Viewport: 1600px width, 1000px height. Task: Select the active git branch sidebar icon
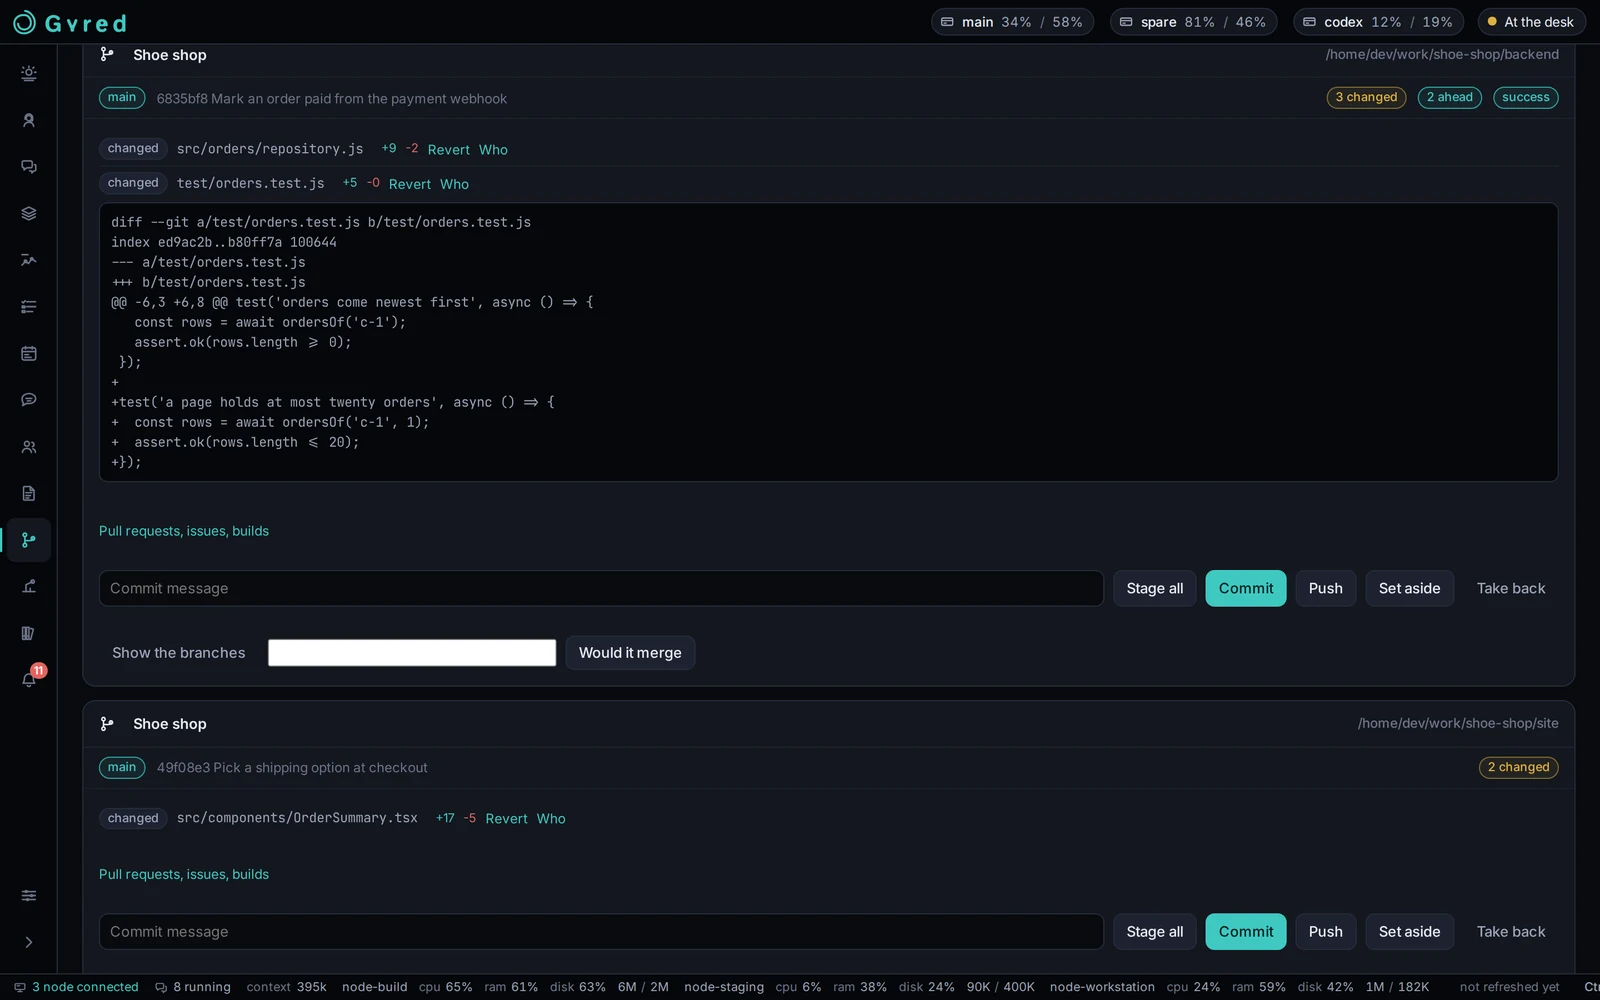pyautogui.click(x=29, y=540)
